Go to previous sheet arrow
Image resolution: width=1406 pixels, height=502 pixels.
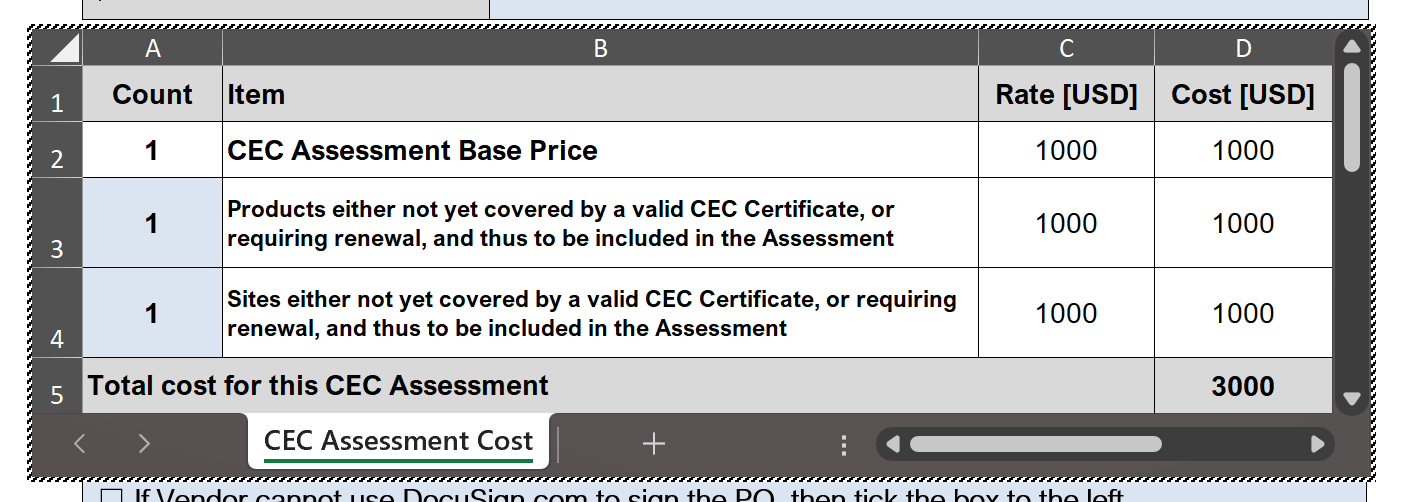coord(80,443)
